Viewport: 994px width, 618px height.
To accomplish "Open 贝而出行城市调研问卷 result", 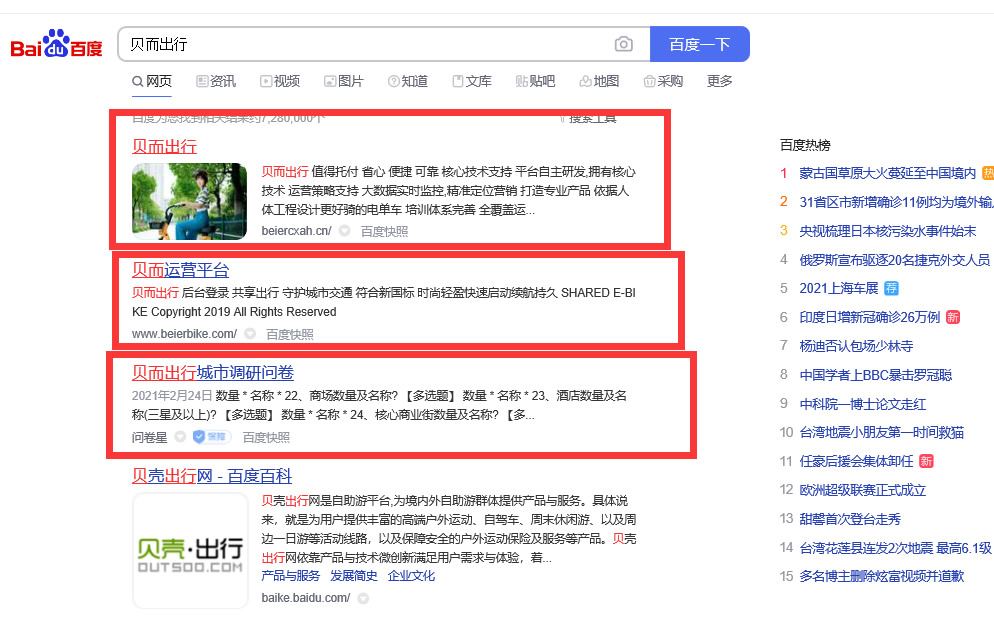I will click(213, 373).
